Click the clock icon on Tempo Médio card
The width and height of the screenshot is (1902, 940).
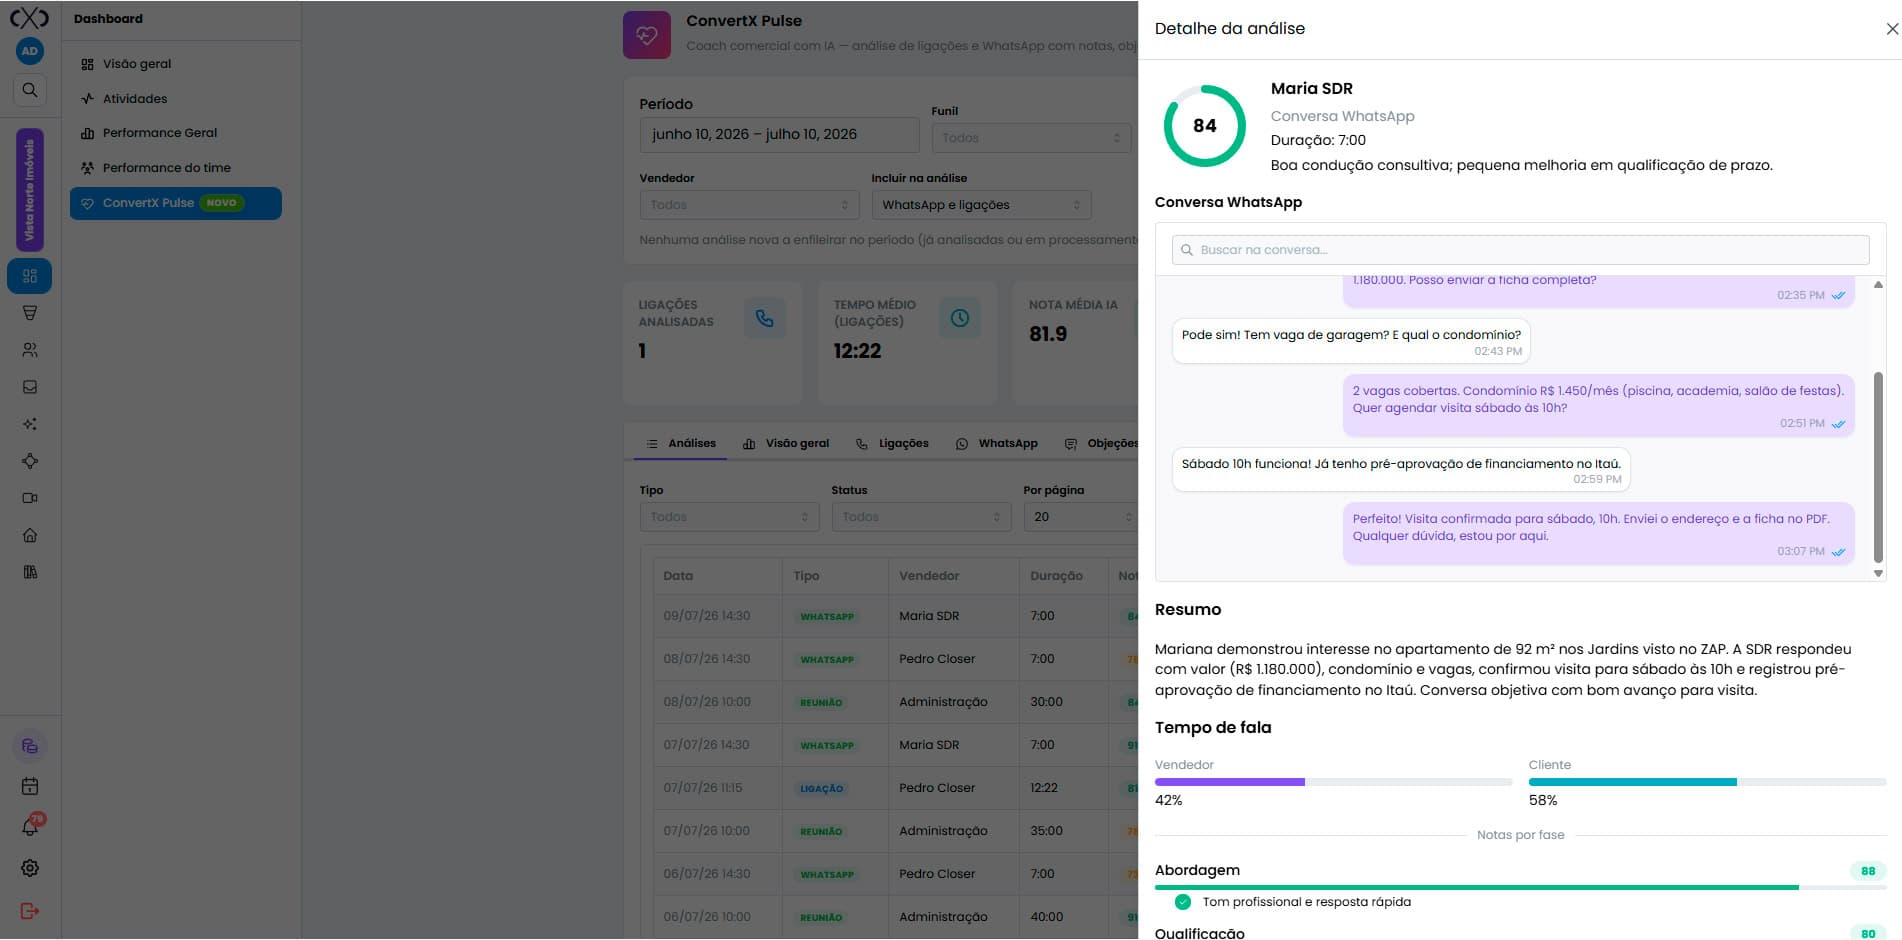point(960,318)
